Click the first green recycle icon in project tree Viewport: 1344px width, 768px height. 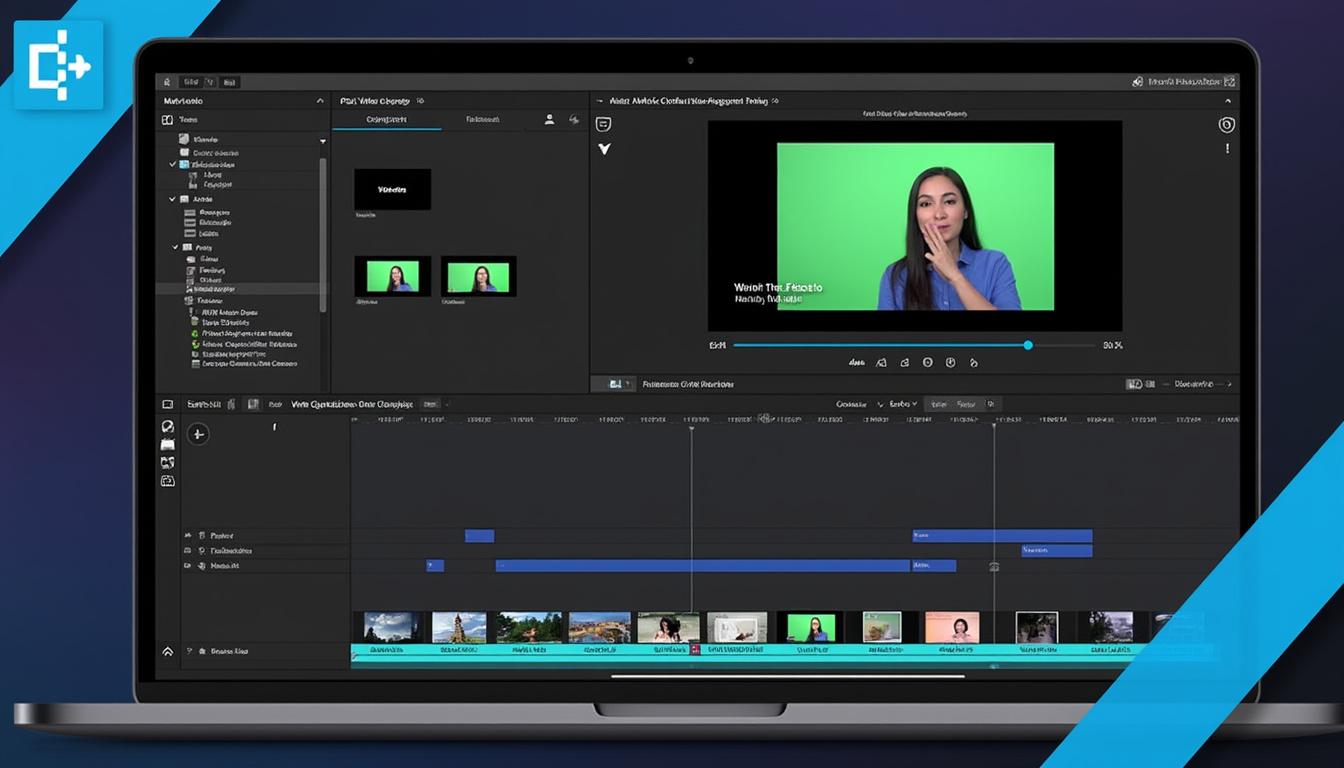[194, 334]
